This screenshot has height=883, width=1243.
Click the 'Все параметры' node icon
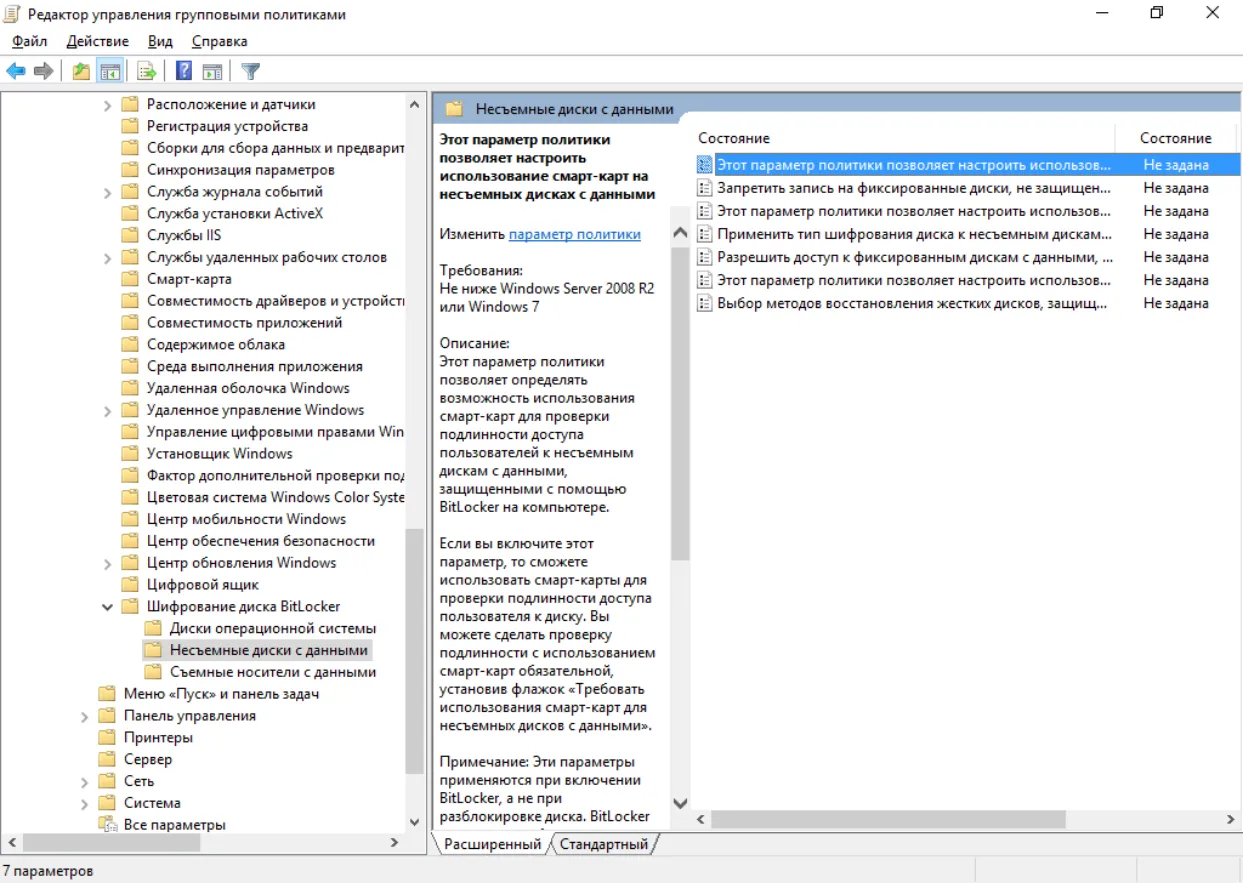pyautogui.click(x=107, y=825)
